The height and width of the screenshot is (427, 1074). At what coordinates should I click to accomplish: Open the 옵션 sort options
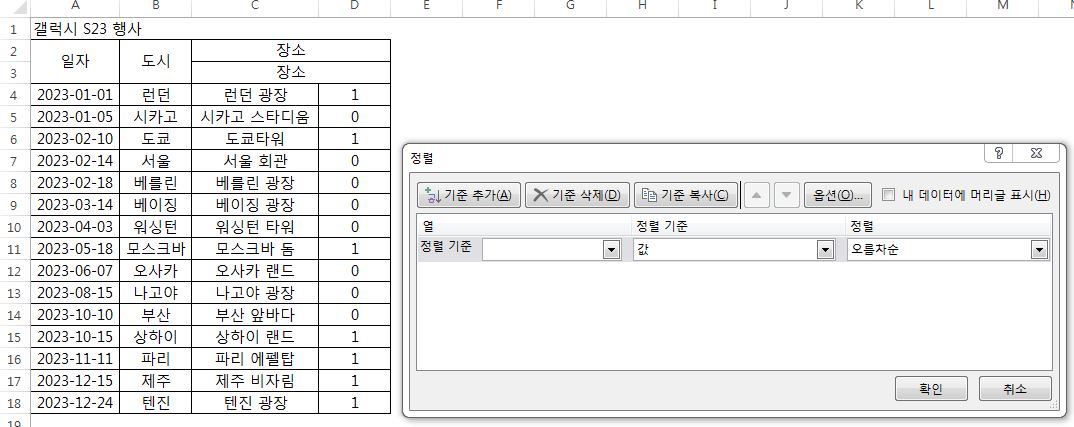(838, 195)
